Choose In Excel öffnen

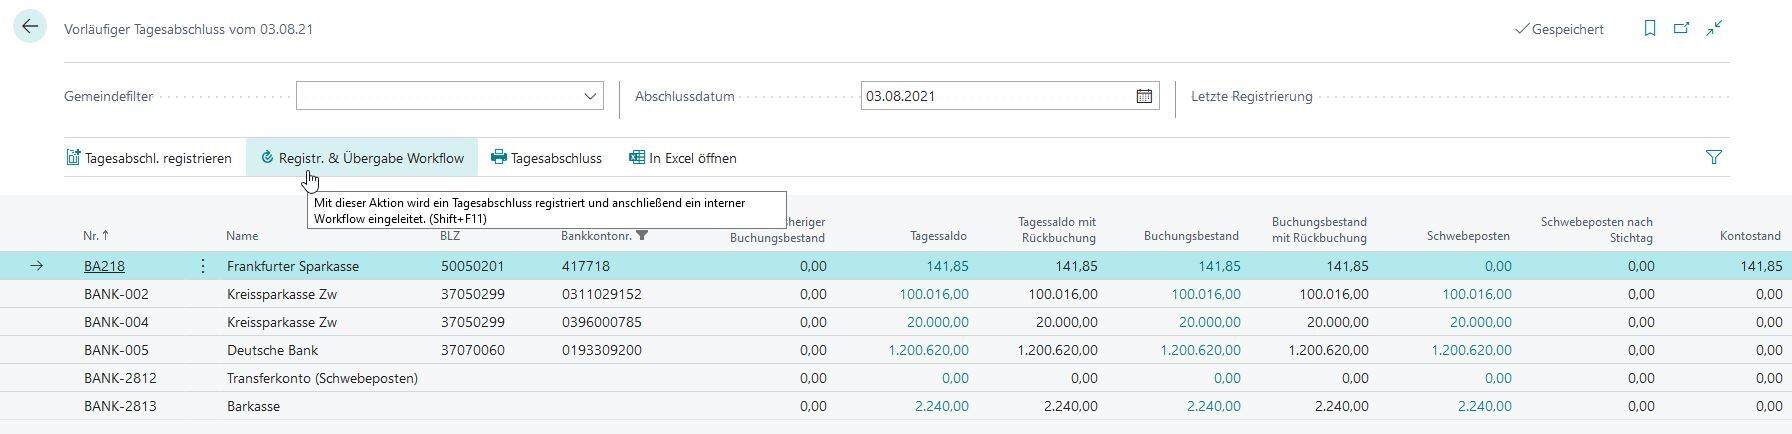pyautogui.click(x=683, y=158)
